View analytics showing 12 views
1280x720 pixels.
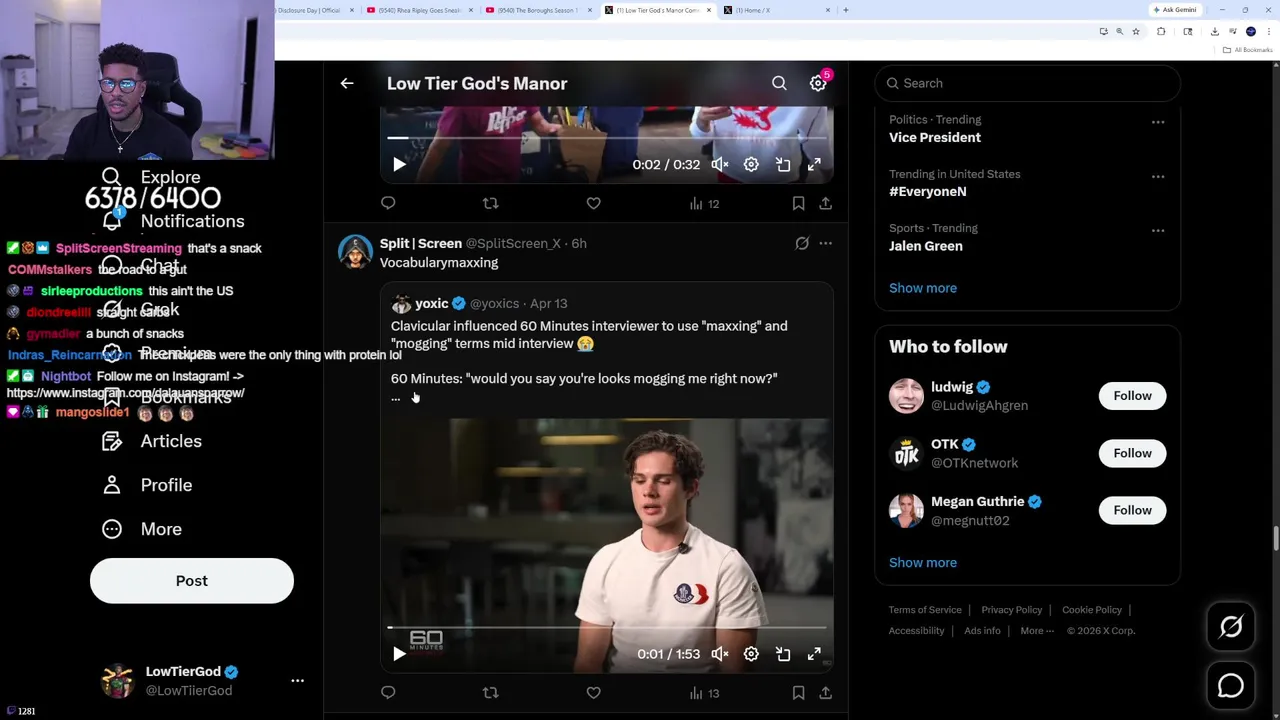[x=704, y=204]
